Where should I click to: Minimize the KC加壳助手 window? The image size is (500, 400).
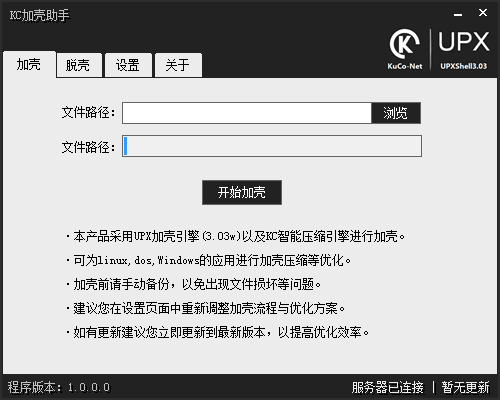[x=458, y=14]
